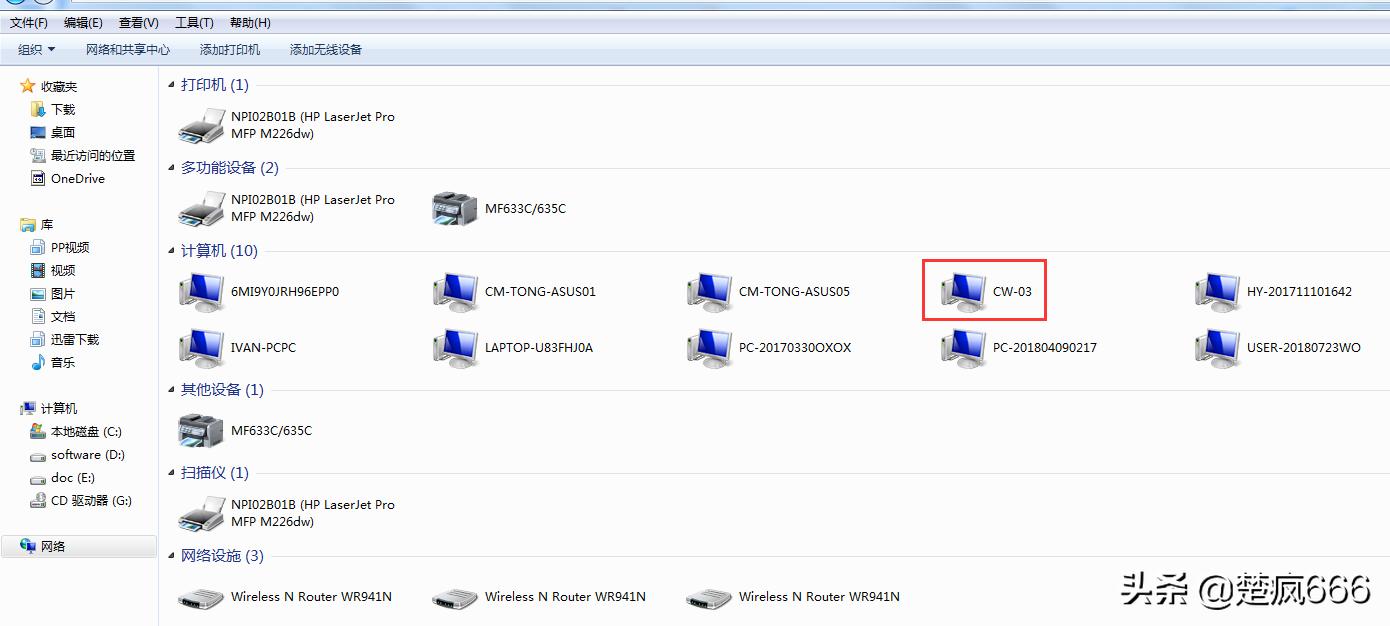Collapse the 扫描仪 (1) group
The image size is (1390, 626).
(172, 473)
